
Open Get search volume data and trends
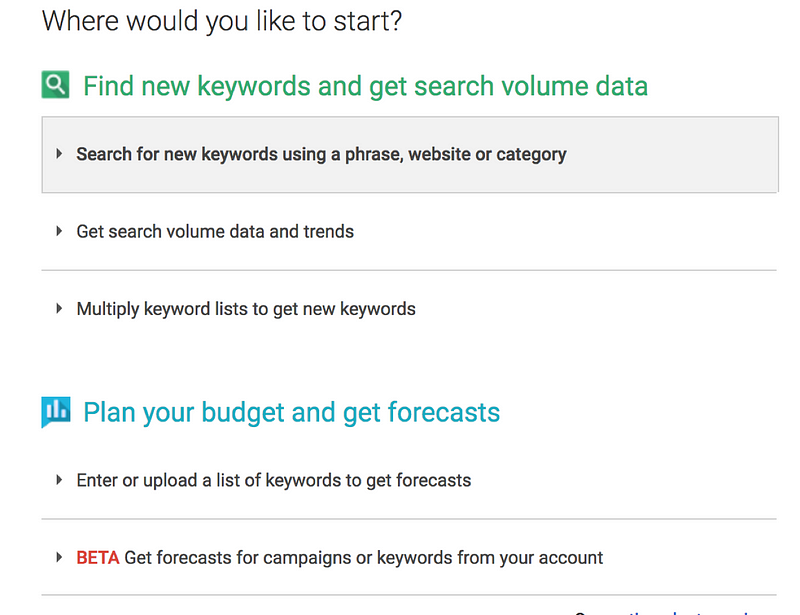(215, 231)
